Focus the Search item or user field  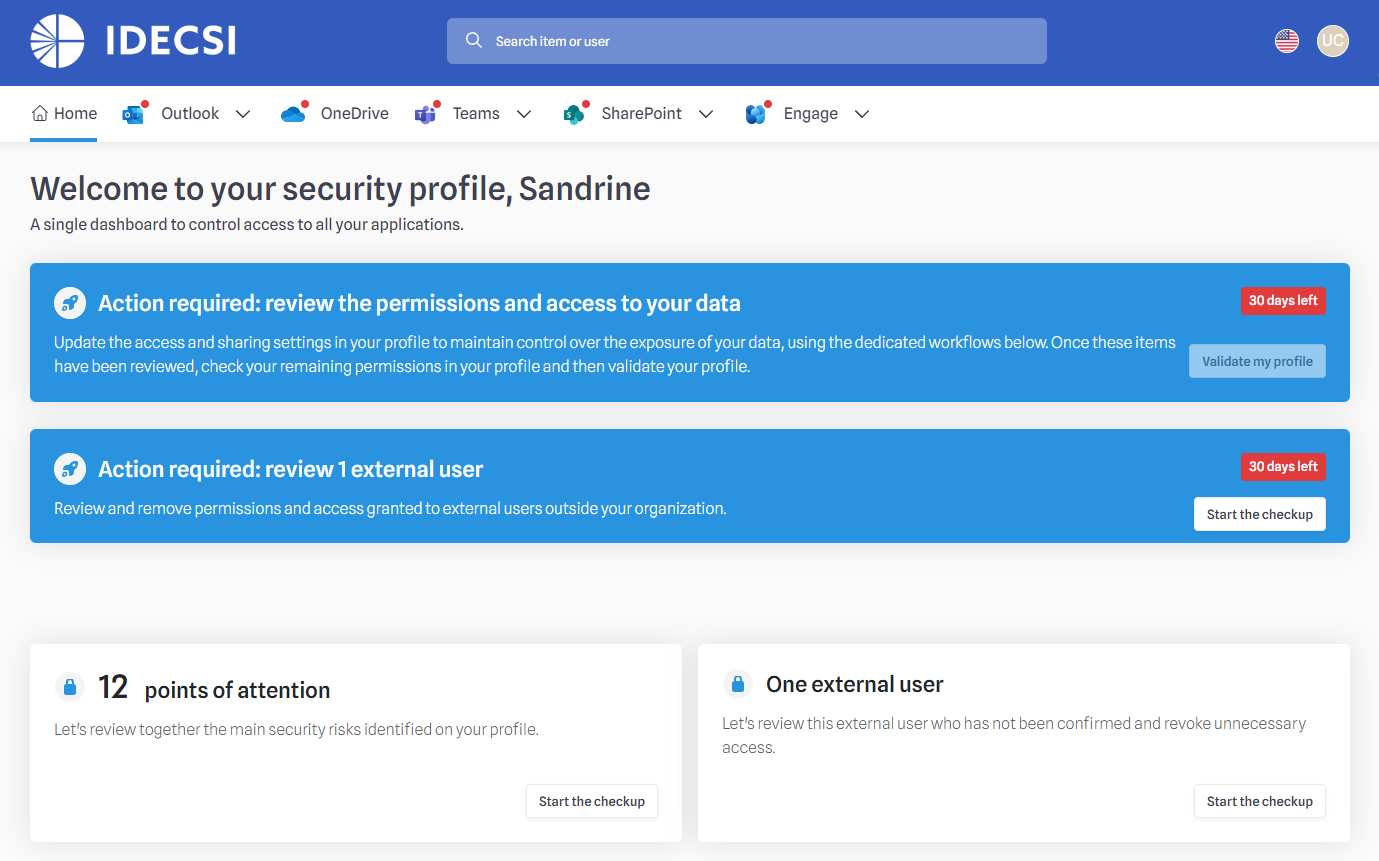tap(746, 41)
